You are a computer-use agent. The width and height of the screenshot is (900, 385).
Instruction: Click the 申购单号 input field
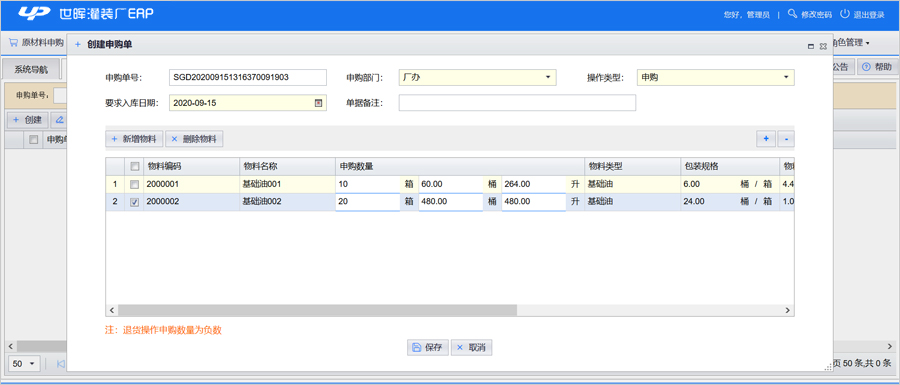coord(248,77)
